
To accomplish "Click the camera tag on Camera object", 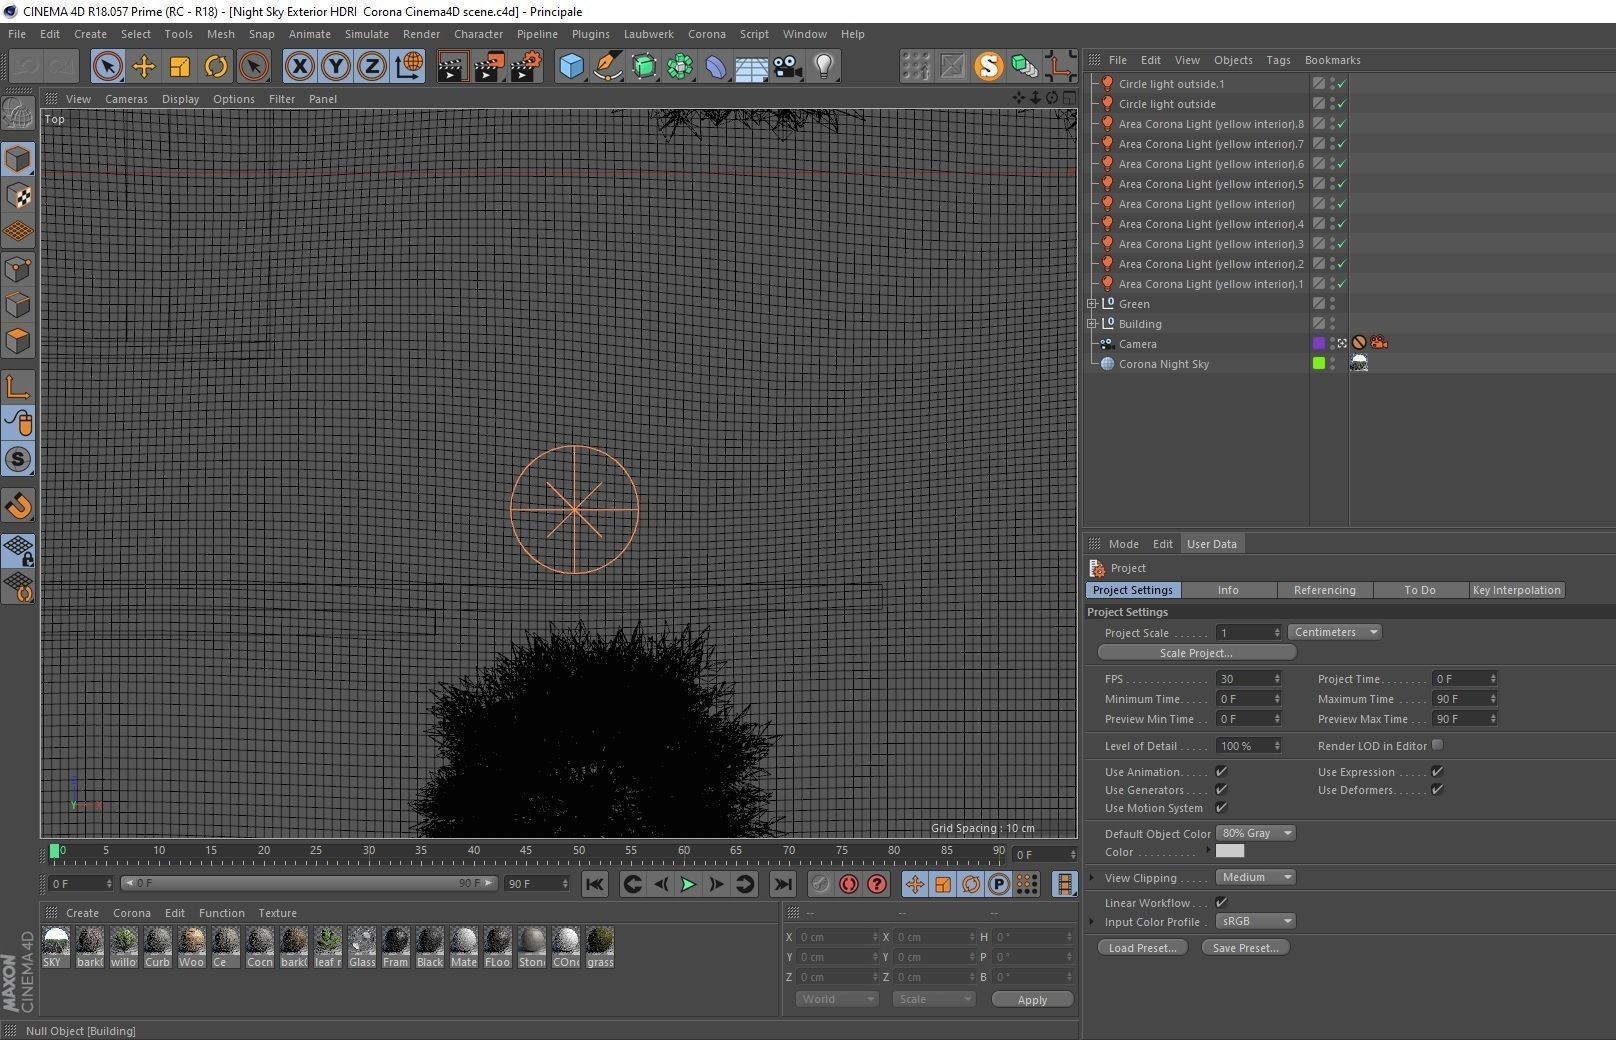I will pyautogui.click(x=1379, y=343).
